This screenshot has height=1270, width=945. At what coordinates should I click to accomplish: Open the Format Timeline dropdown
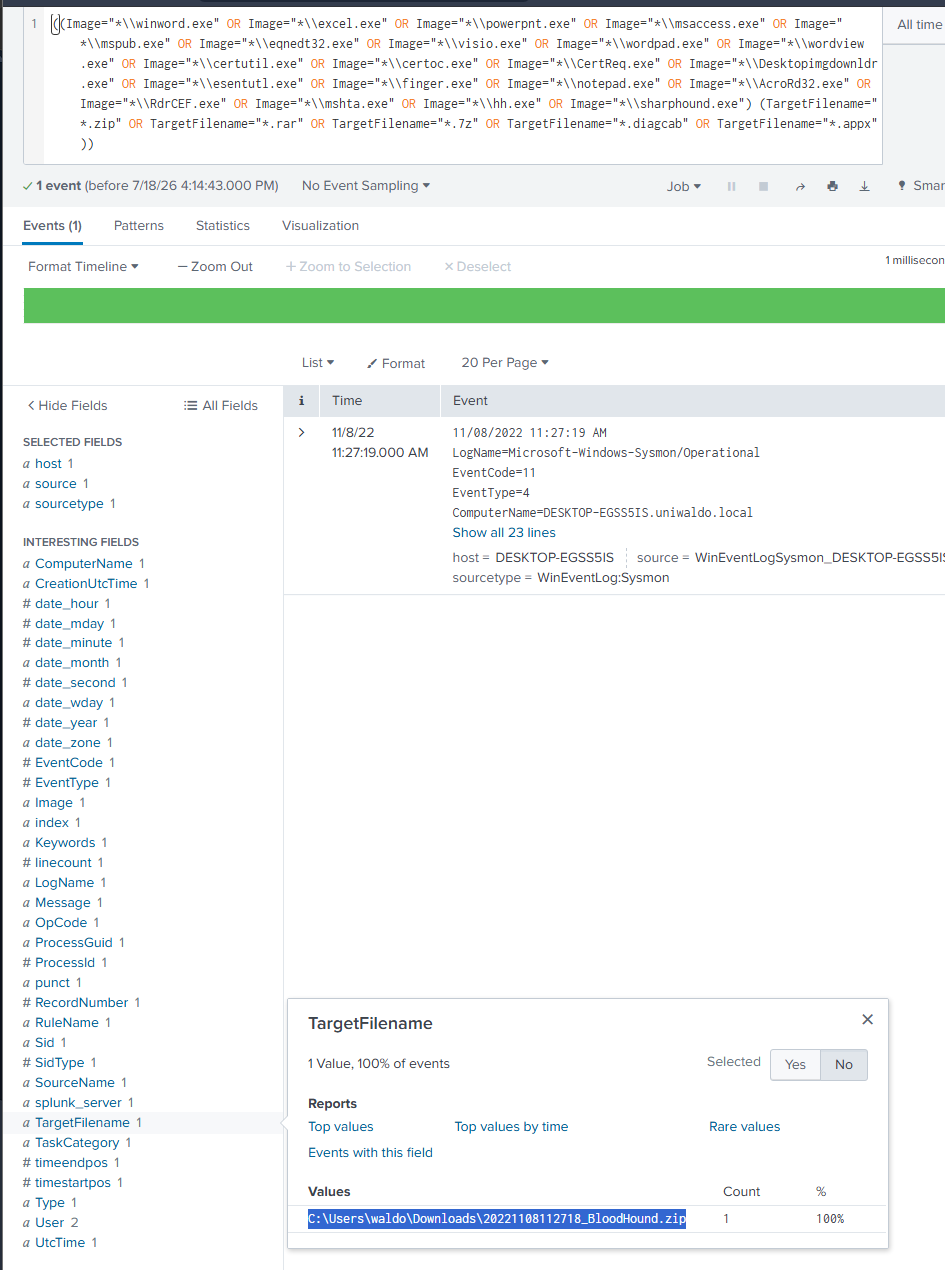(83, 266)
